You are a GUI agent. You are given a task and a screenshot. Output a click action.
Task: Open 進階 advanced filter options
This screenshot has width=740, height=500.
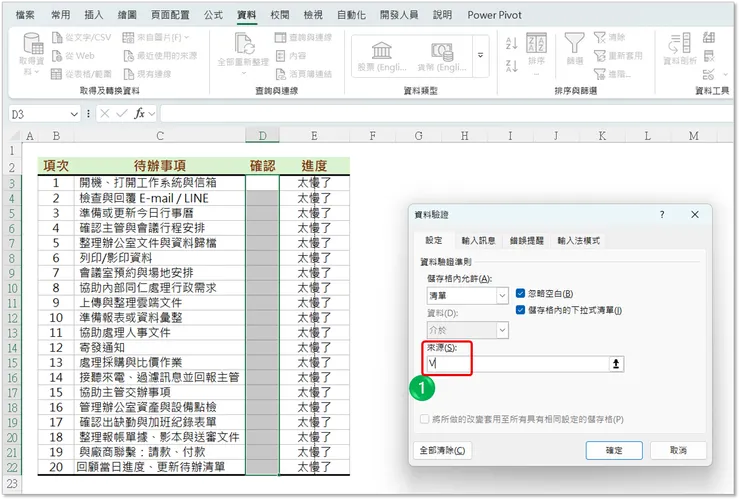[612, 74]
